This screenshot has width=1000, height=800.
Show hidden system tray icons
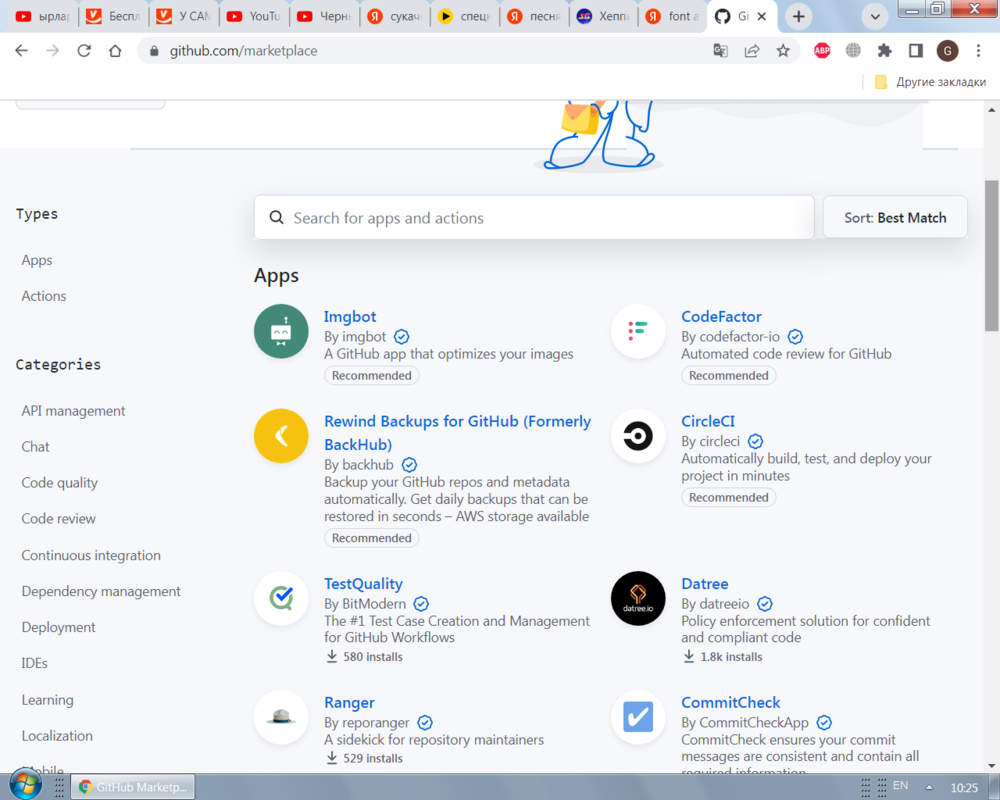point(929,787)
